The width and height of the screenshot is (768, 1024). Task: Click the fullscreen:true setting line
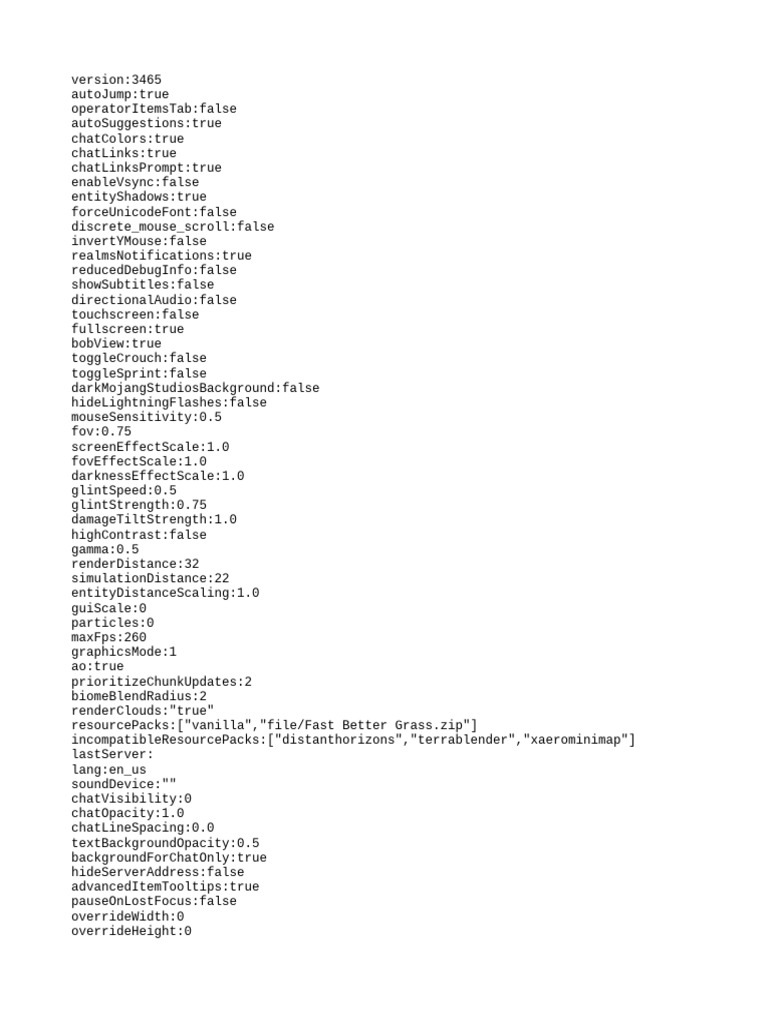(x=127, y=328)
